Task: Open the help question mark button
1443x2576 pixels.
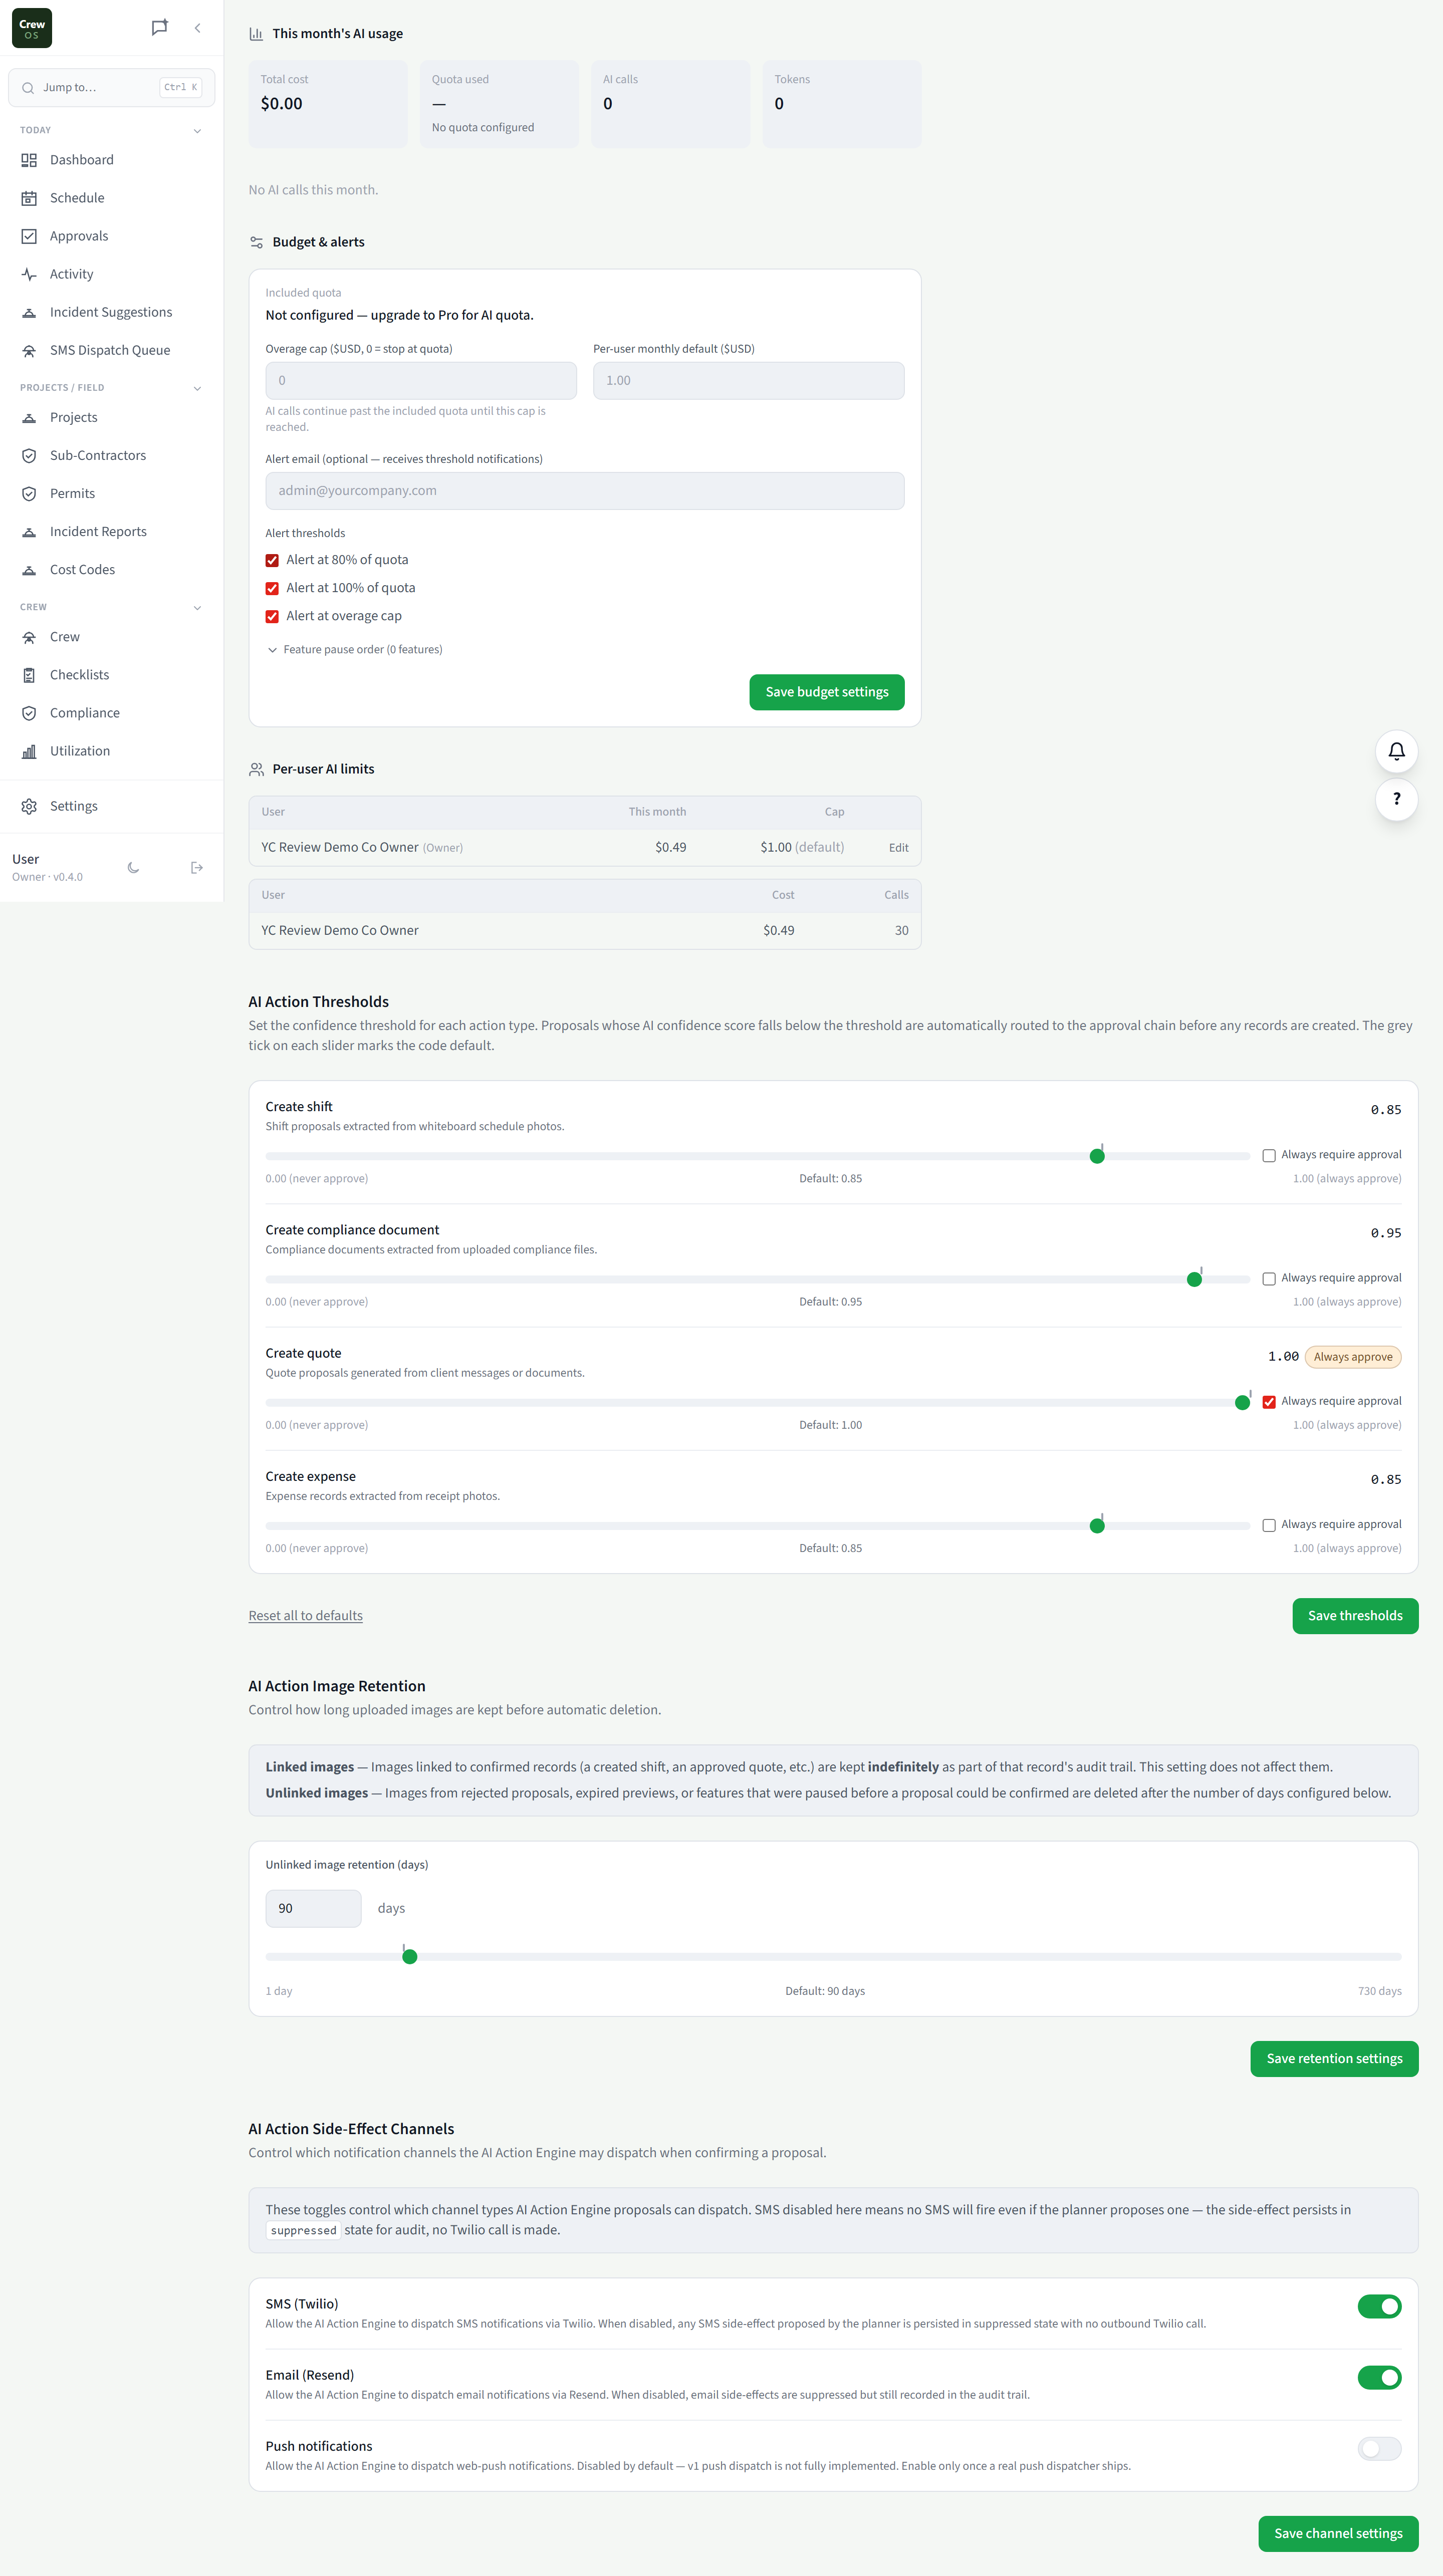Action: tap(1396, 799)
